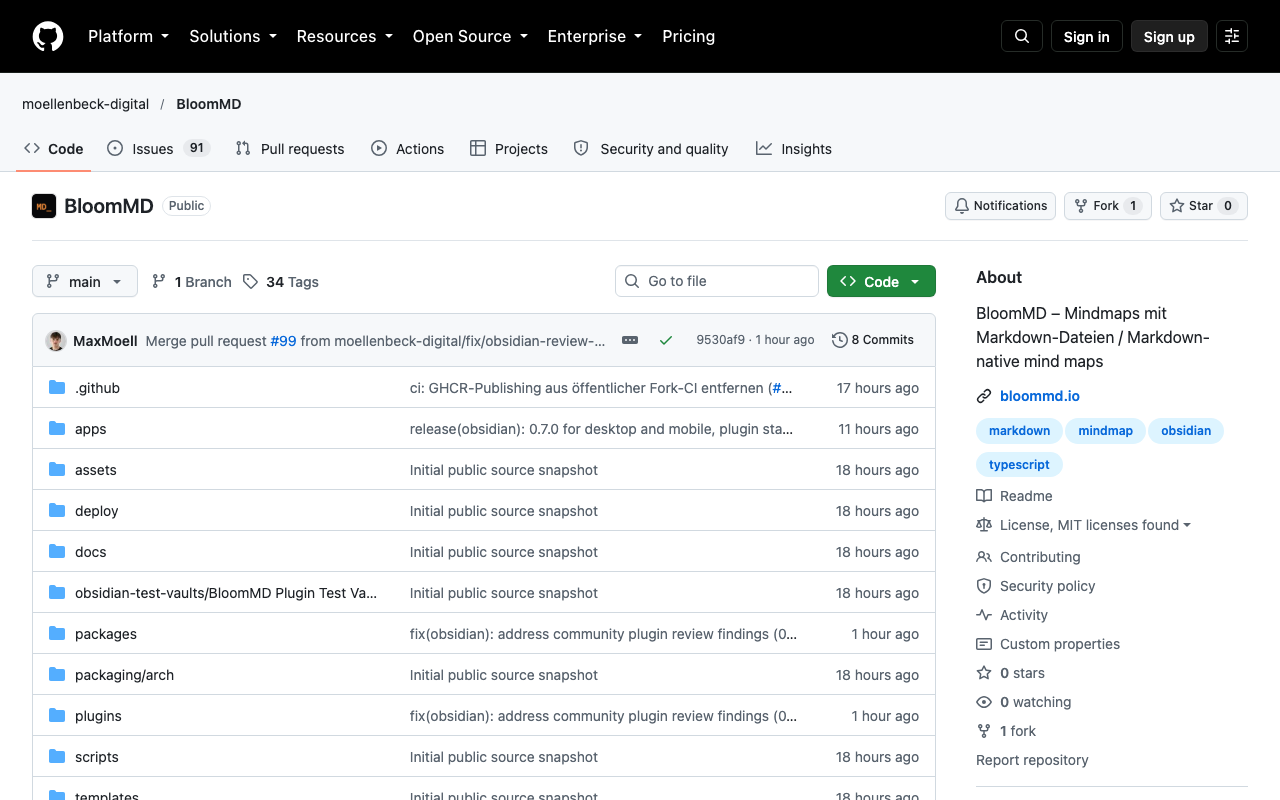The width and height of the screenshot is (1280, 800).
Task: Open the Actions tab
Action: [x=407, y=149]
